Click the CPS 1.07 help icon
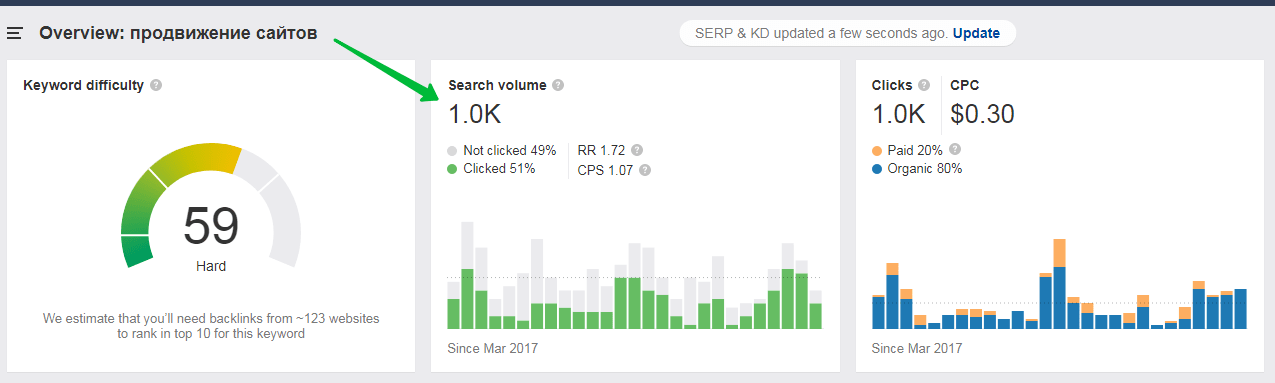This screenshot has height=383, width=1275. 645,170
